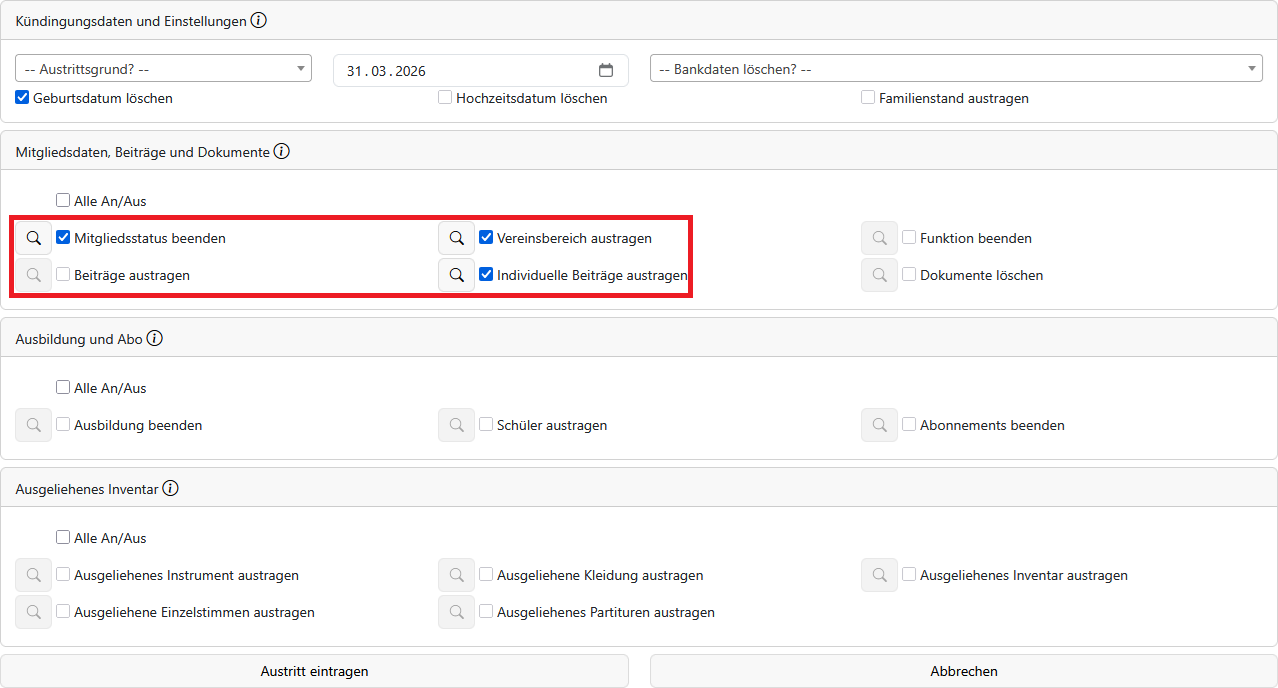
Task: Enable Hochzeitsdatum löschen checkbox
Action: point(445,98)
